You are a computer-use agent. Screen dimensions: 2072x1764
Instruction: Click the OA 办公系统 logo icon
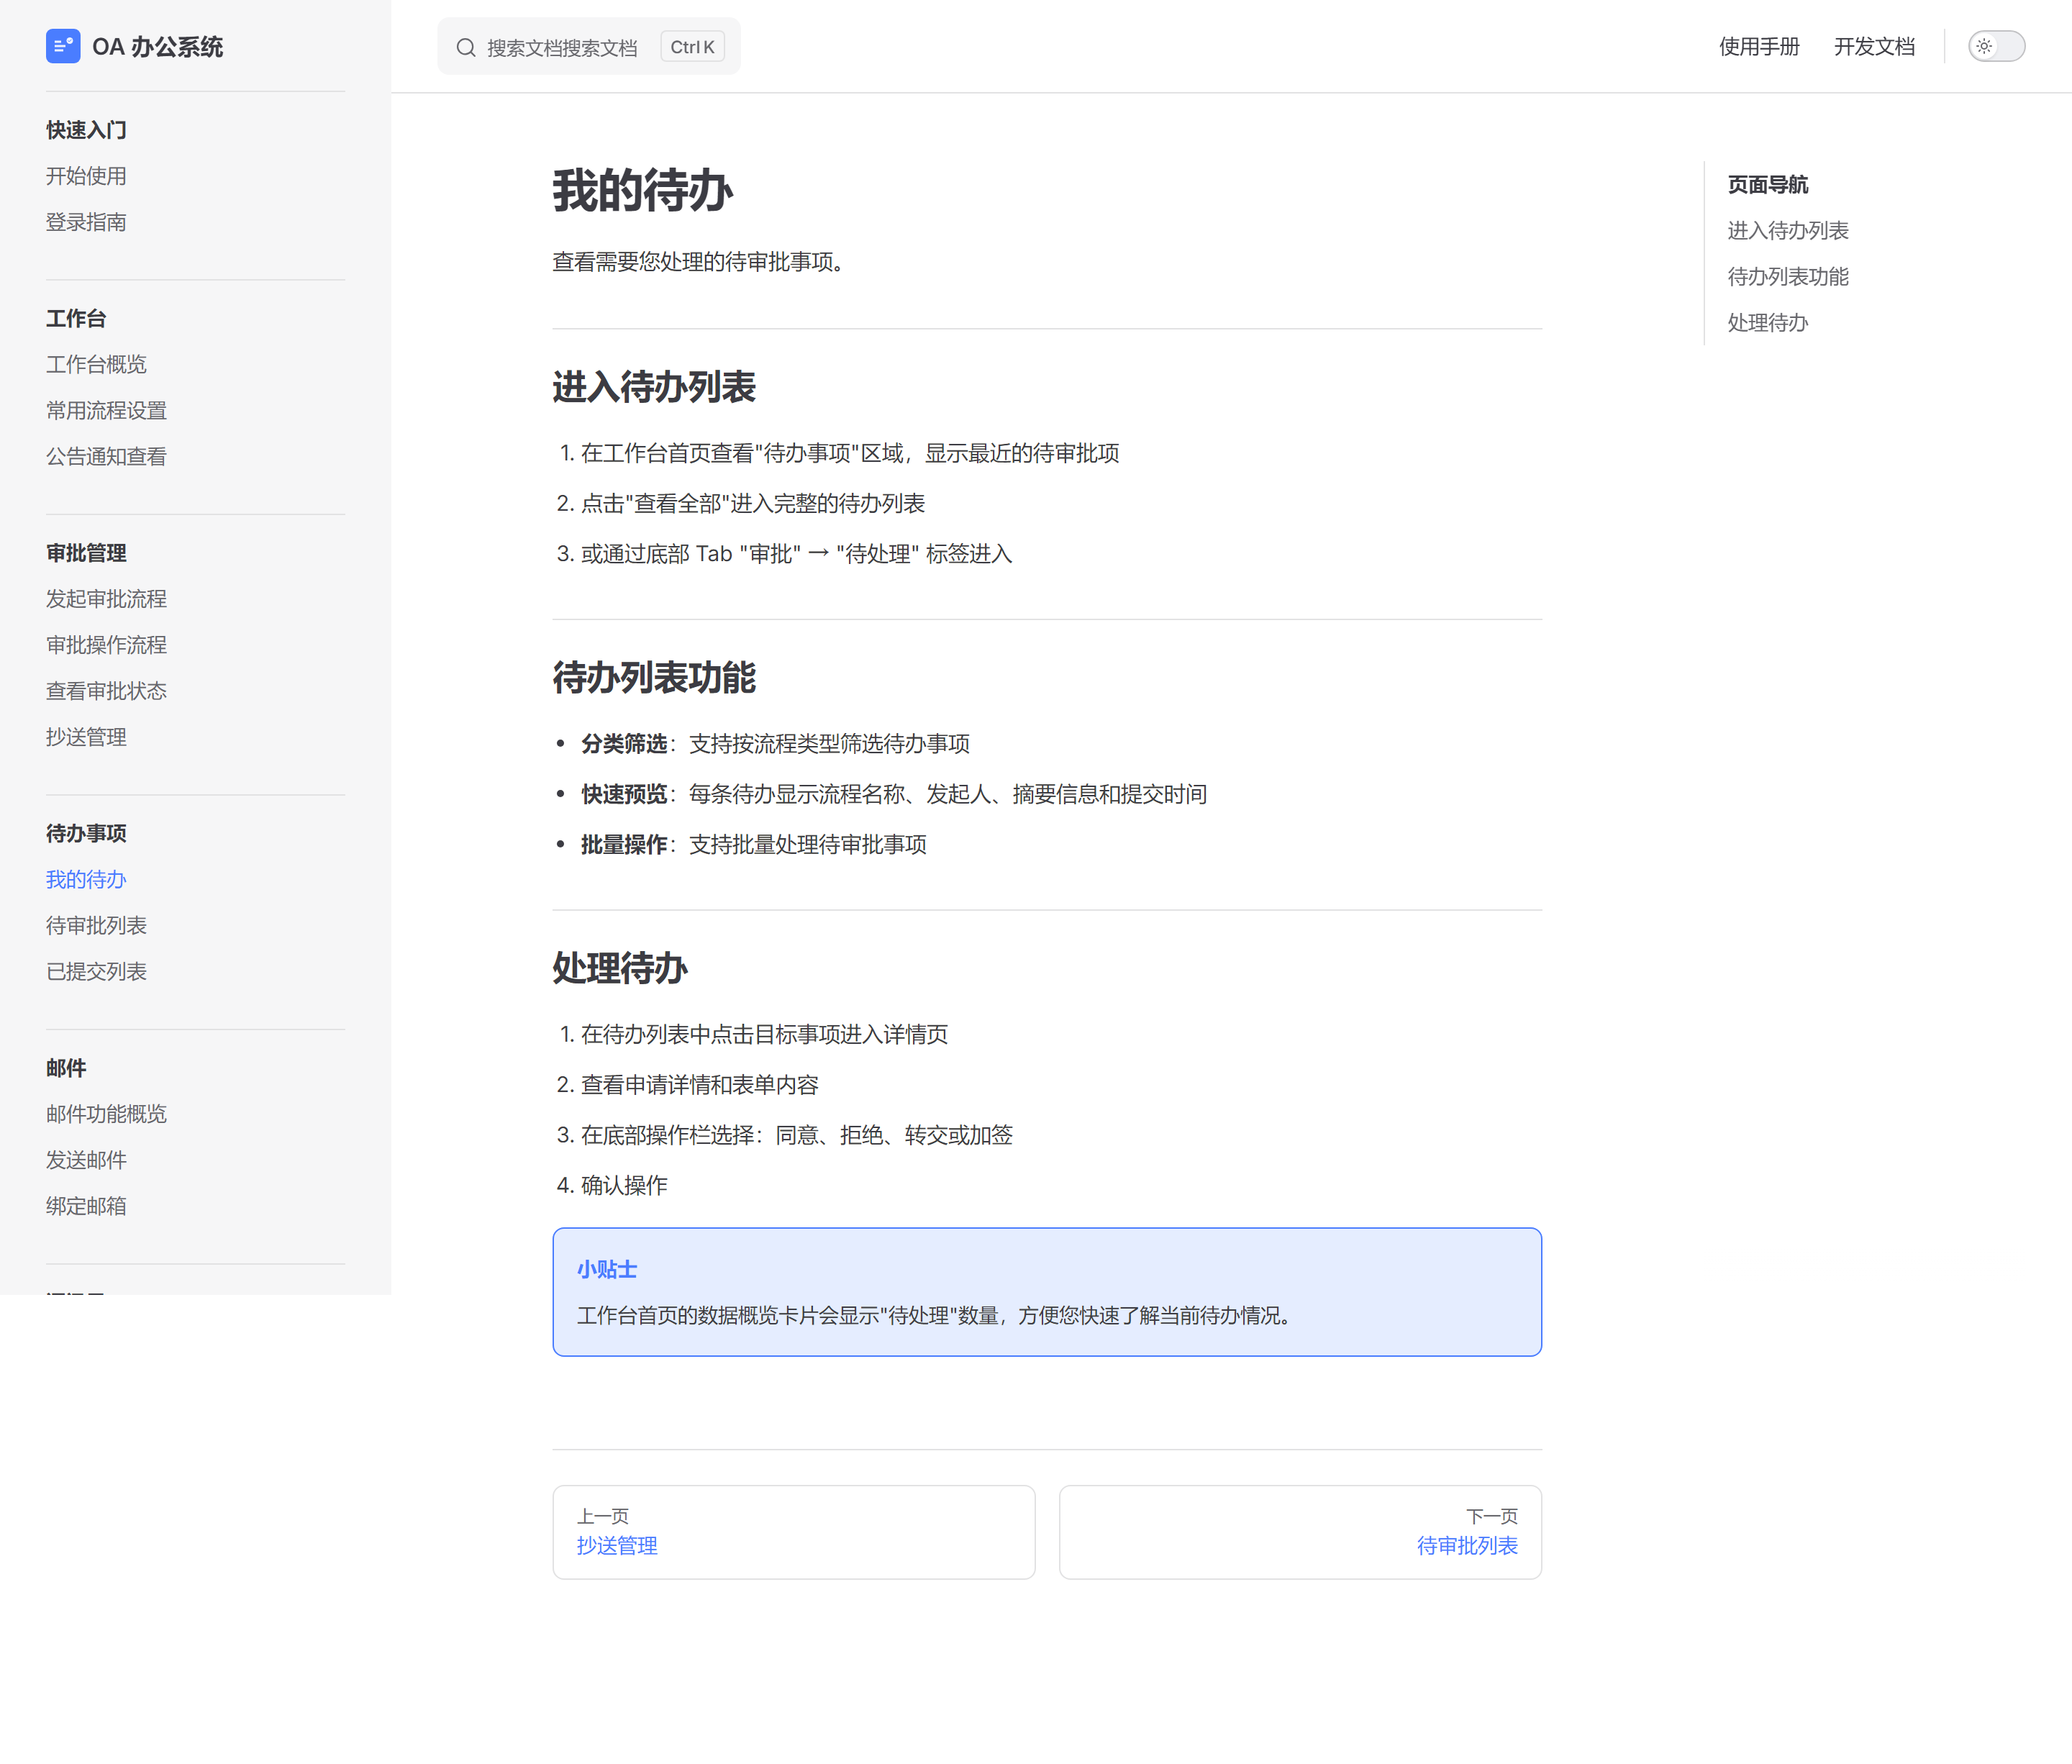click(63, 46)
